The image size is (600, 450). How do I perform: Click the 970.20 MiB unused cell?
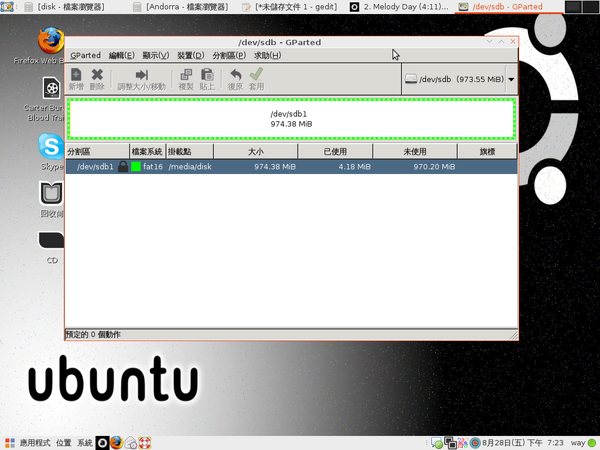click(x=434, y=167)
